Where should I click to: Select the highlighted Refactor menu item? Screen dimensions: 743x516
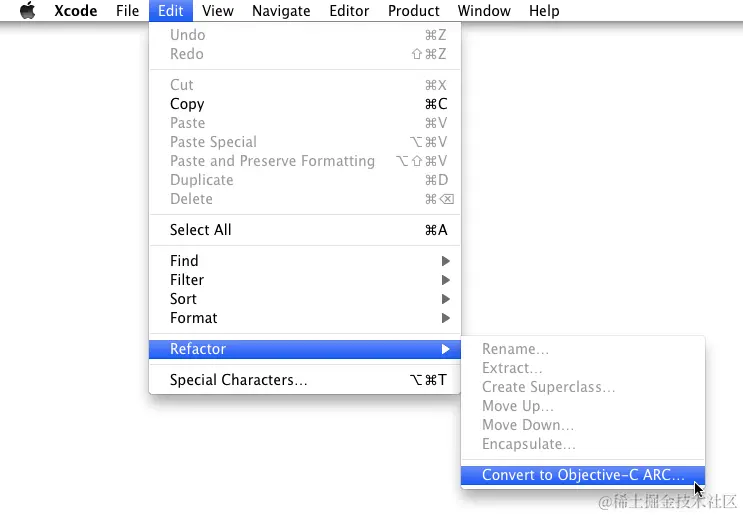point(305,349)
